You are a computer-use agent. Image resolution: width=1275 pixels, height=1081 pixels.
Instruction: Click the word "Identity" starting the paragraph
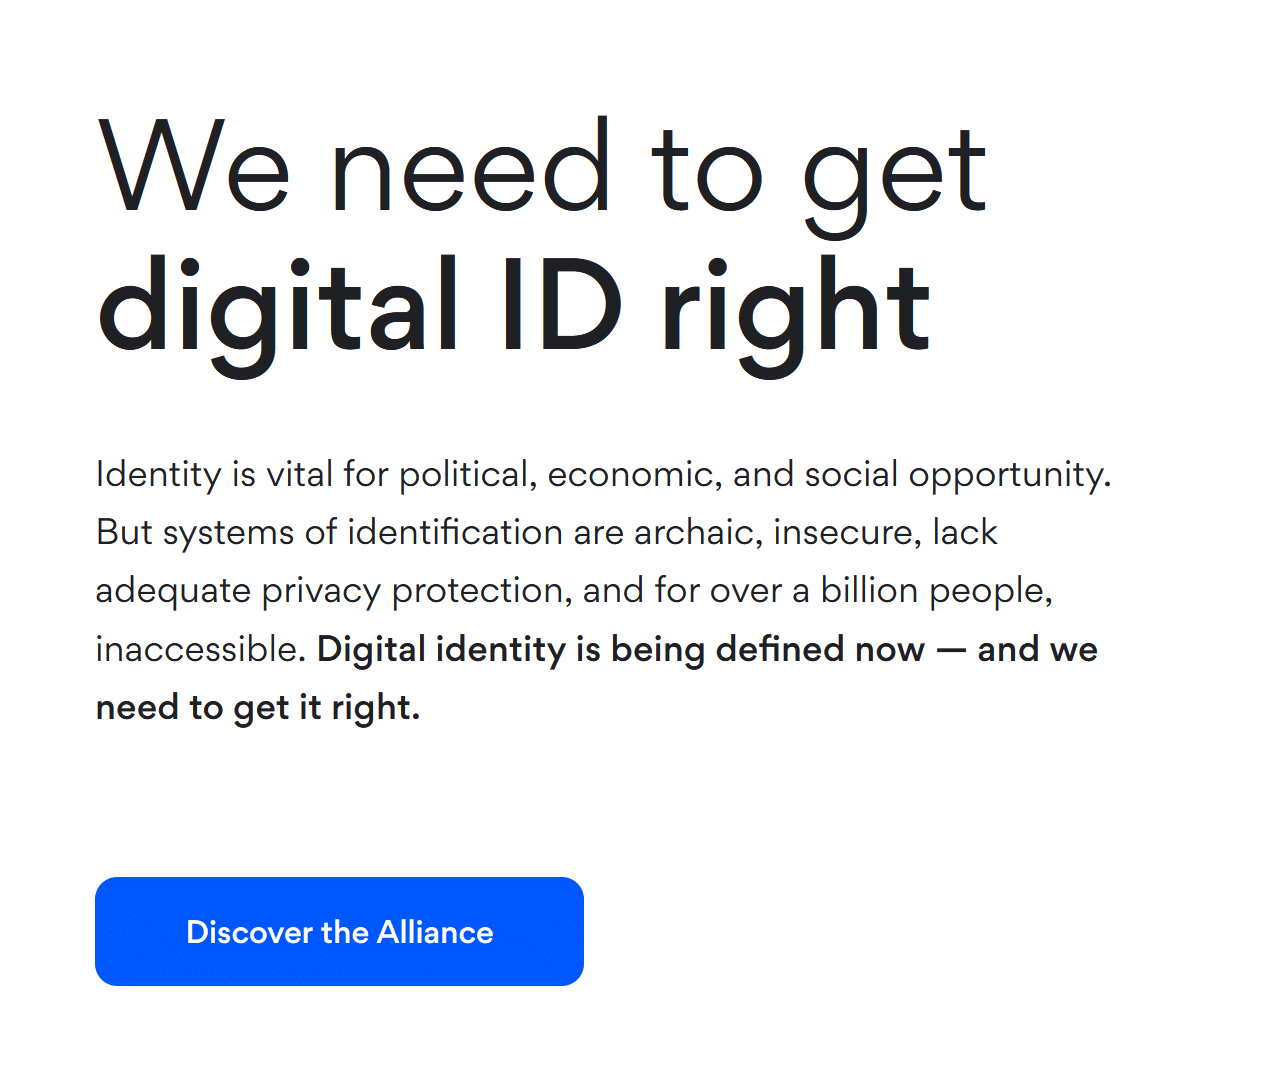[x=158, y=474]
